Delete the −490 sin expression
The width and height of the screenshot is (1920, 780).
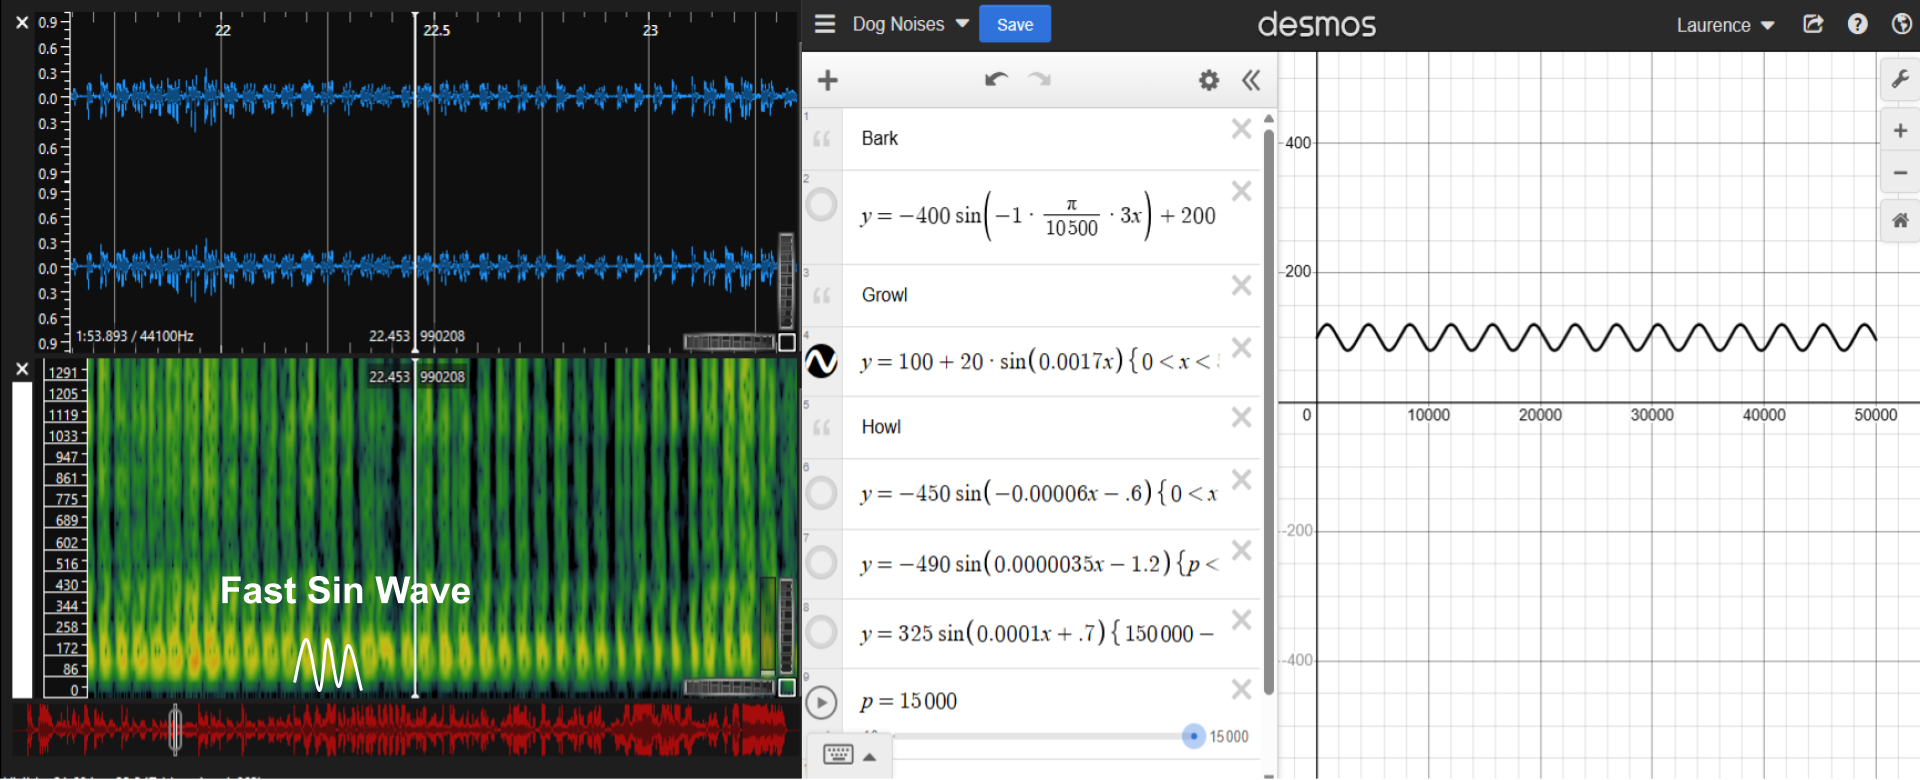tap(1241, 550)
